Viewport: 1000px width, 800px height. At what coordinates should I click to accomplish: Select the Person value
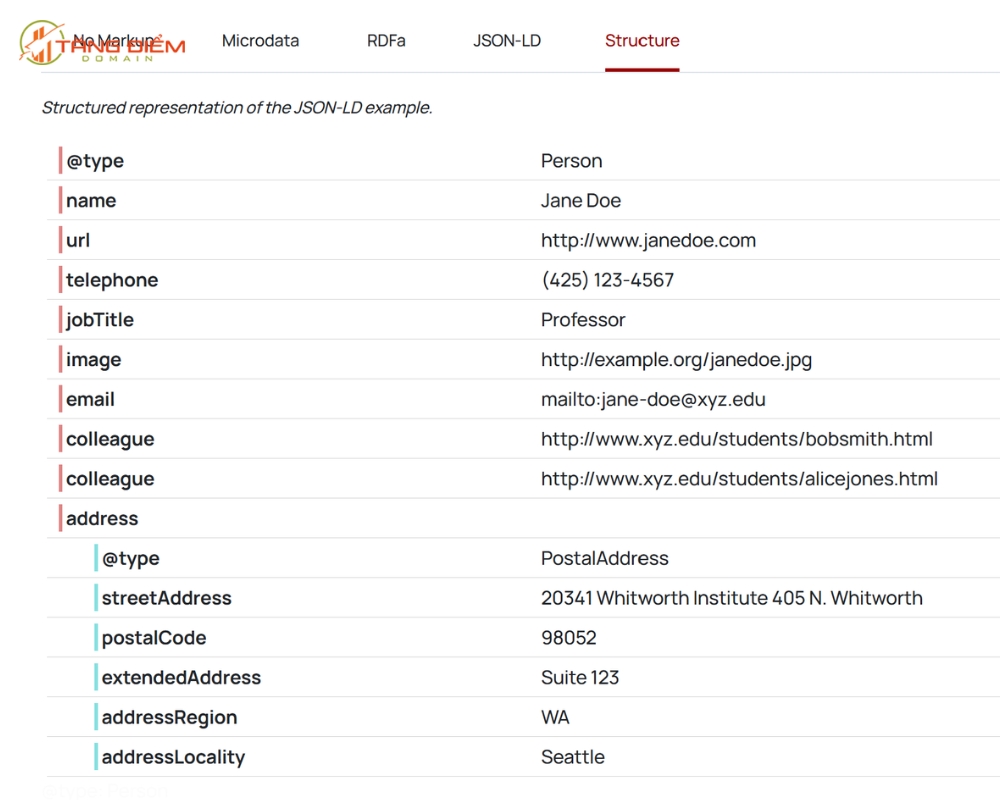click(x=571, y=161)
